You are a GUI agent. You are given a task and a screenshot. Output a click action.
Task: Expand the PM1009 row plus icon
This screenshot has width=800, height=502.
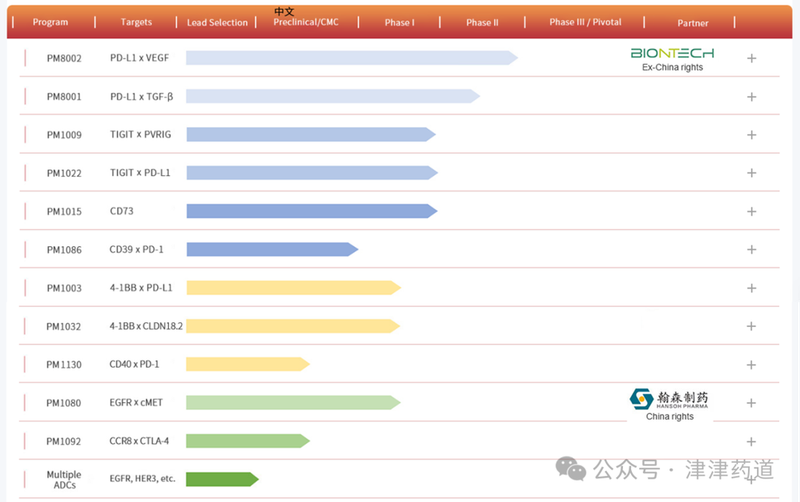(751, 134)
